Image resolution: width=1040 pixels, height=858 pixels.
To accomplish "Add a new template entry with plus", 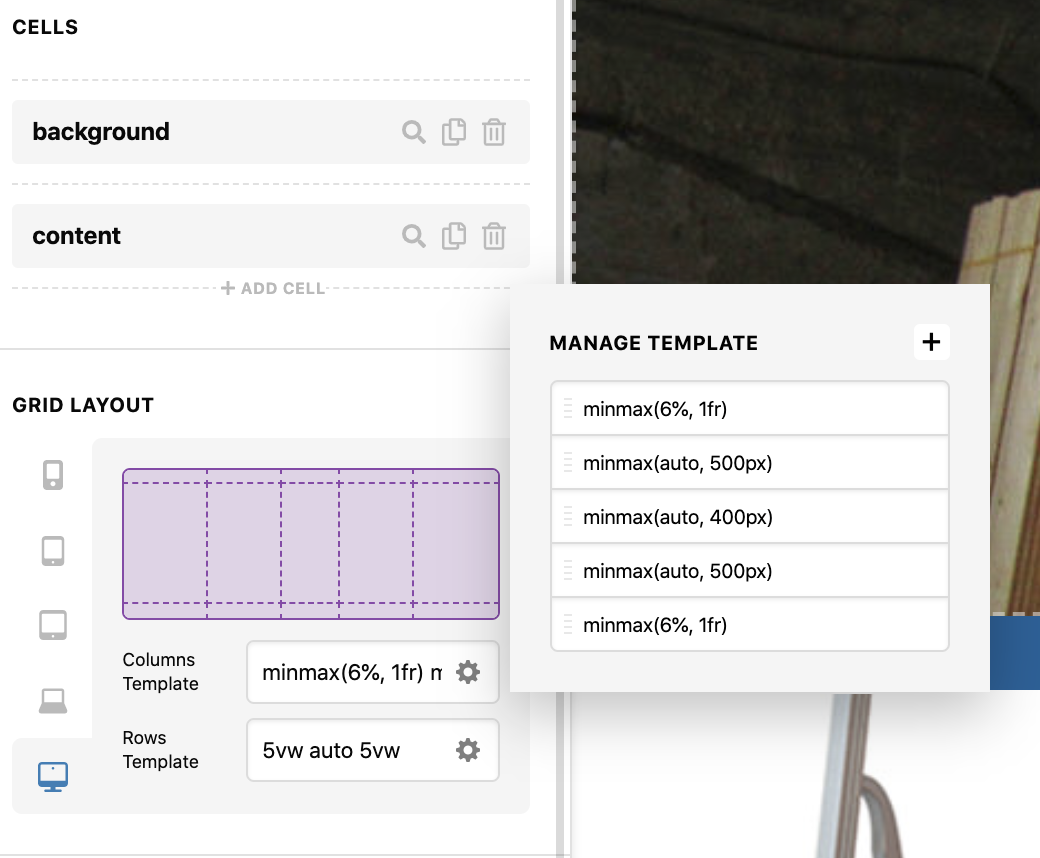I will pyautogui.click(x=931, y=342).
